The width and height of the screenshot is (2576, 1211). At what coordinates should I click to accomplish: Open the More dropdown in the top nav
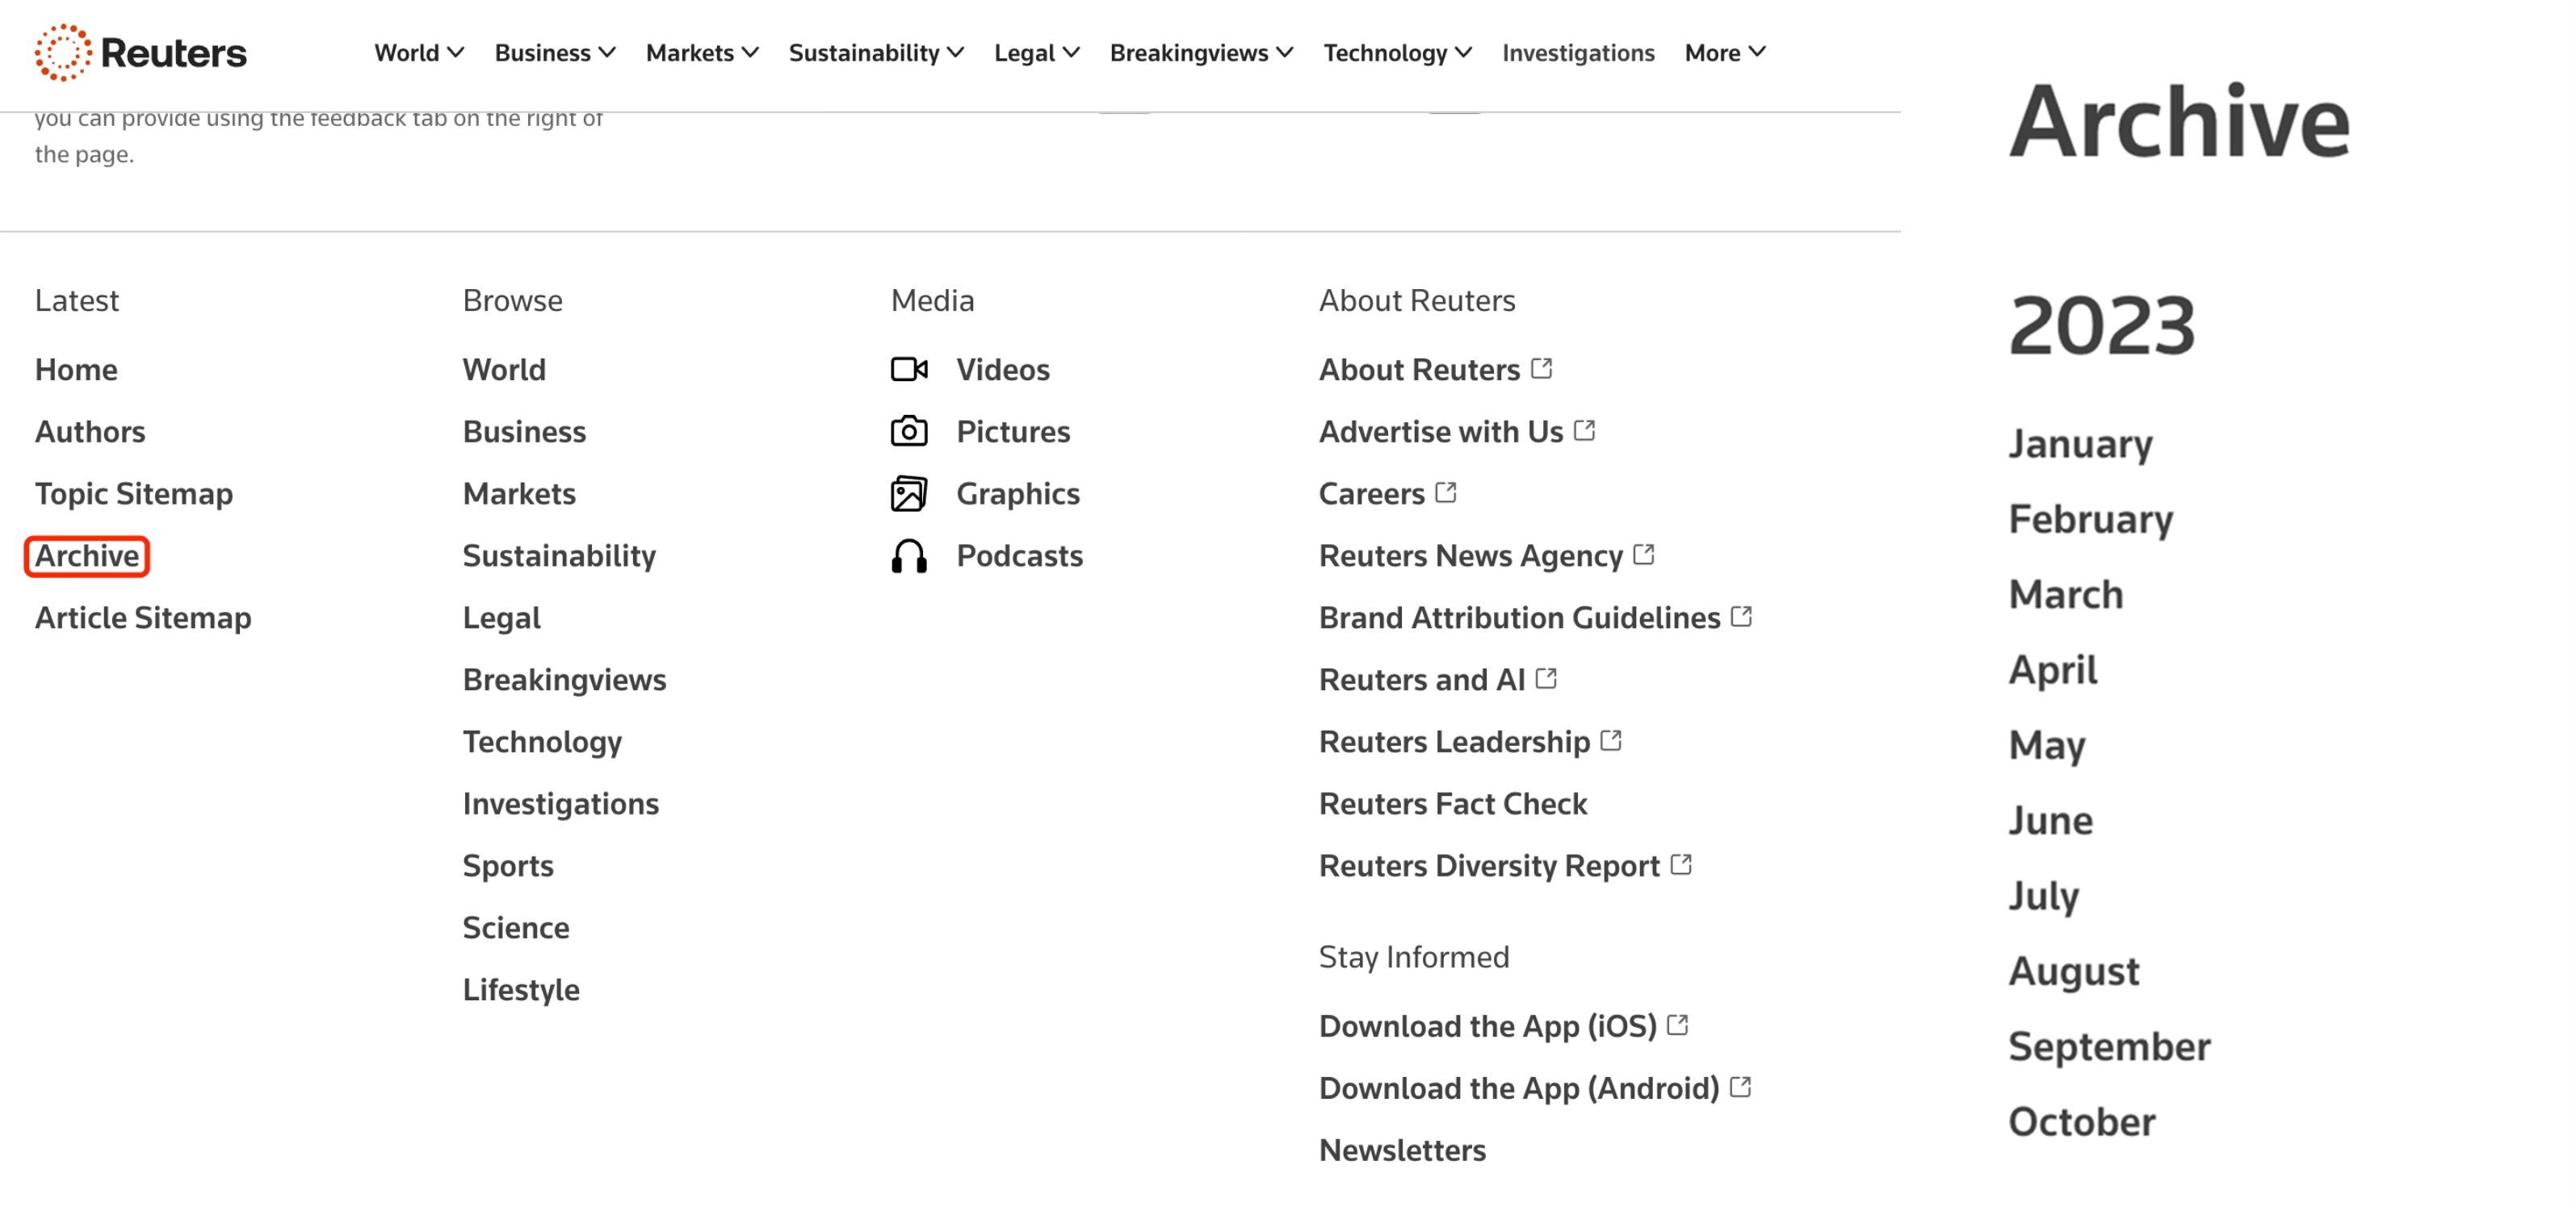(x=1725, y=52)
